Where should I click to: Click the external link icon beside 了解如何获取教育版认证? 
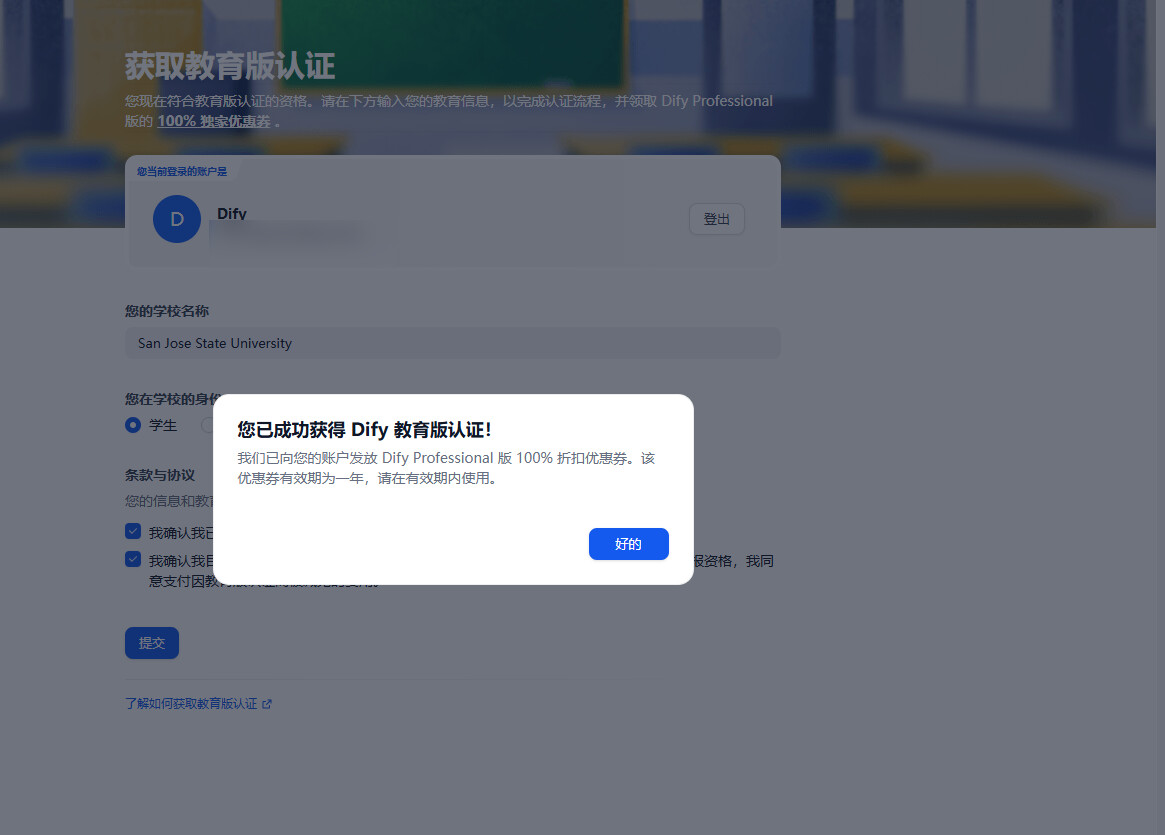(267, 704)
